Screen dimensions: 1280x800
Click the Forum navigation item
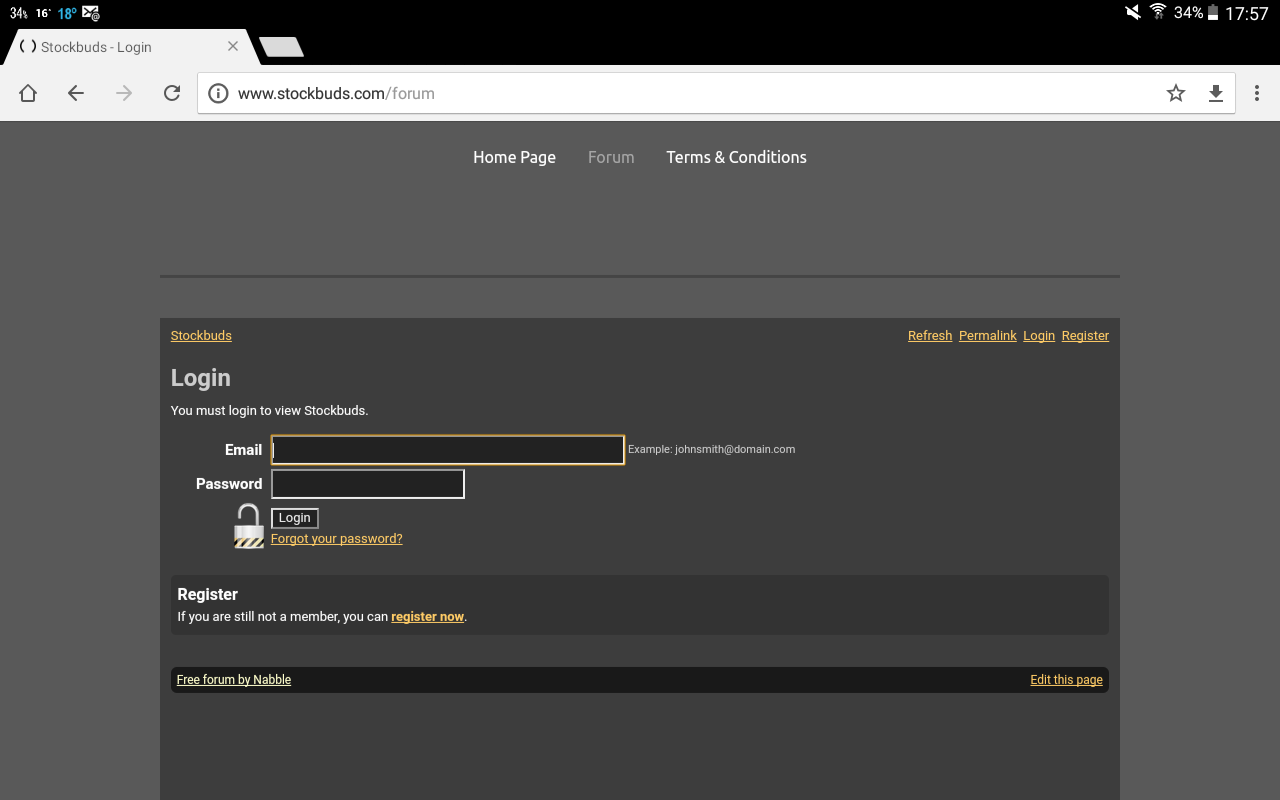[611, 157]
